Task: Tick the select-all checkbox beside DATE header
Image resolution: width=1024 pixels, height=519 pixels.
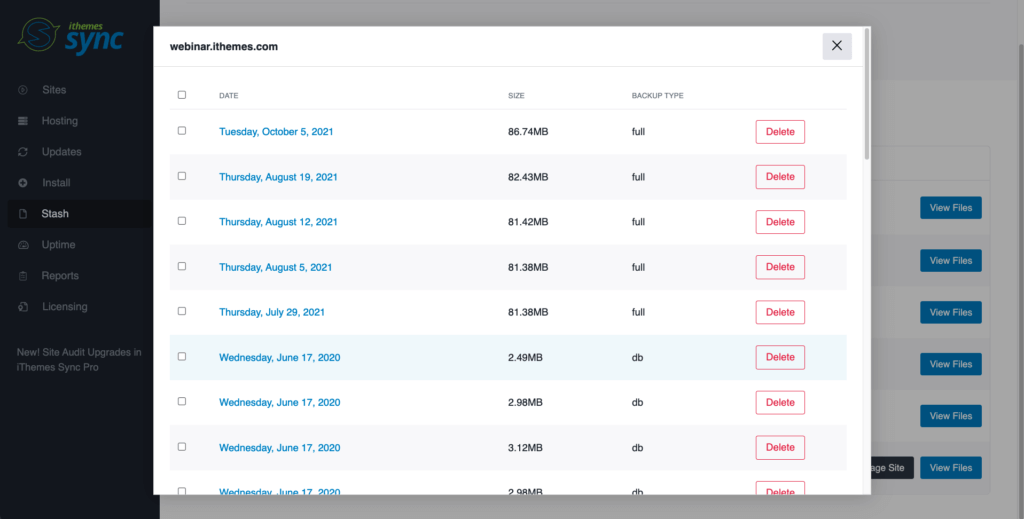Action: click(182, 95)
